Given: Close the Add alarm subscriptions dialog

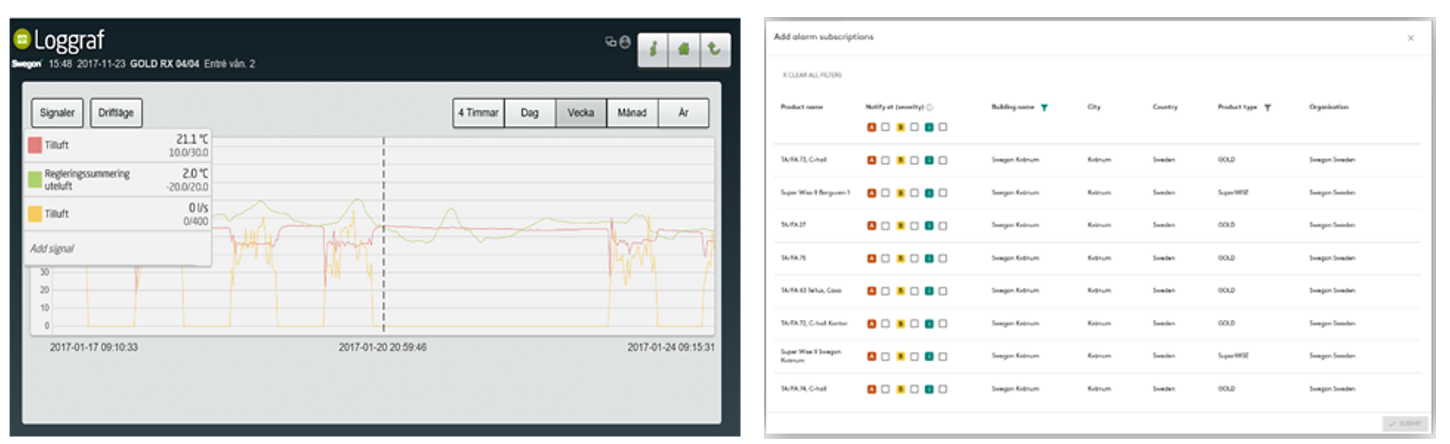Looking at the screenshot, I should [x=1410, y=38].
